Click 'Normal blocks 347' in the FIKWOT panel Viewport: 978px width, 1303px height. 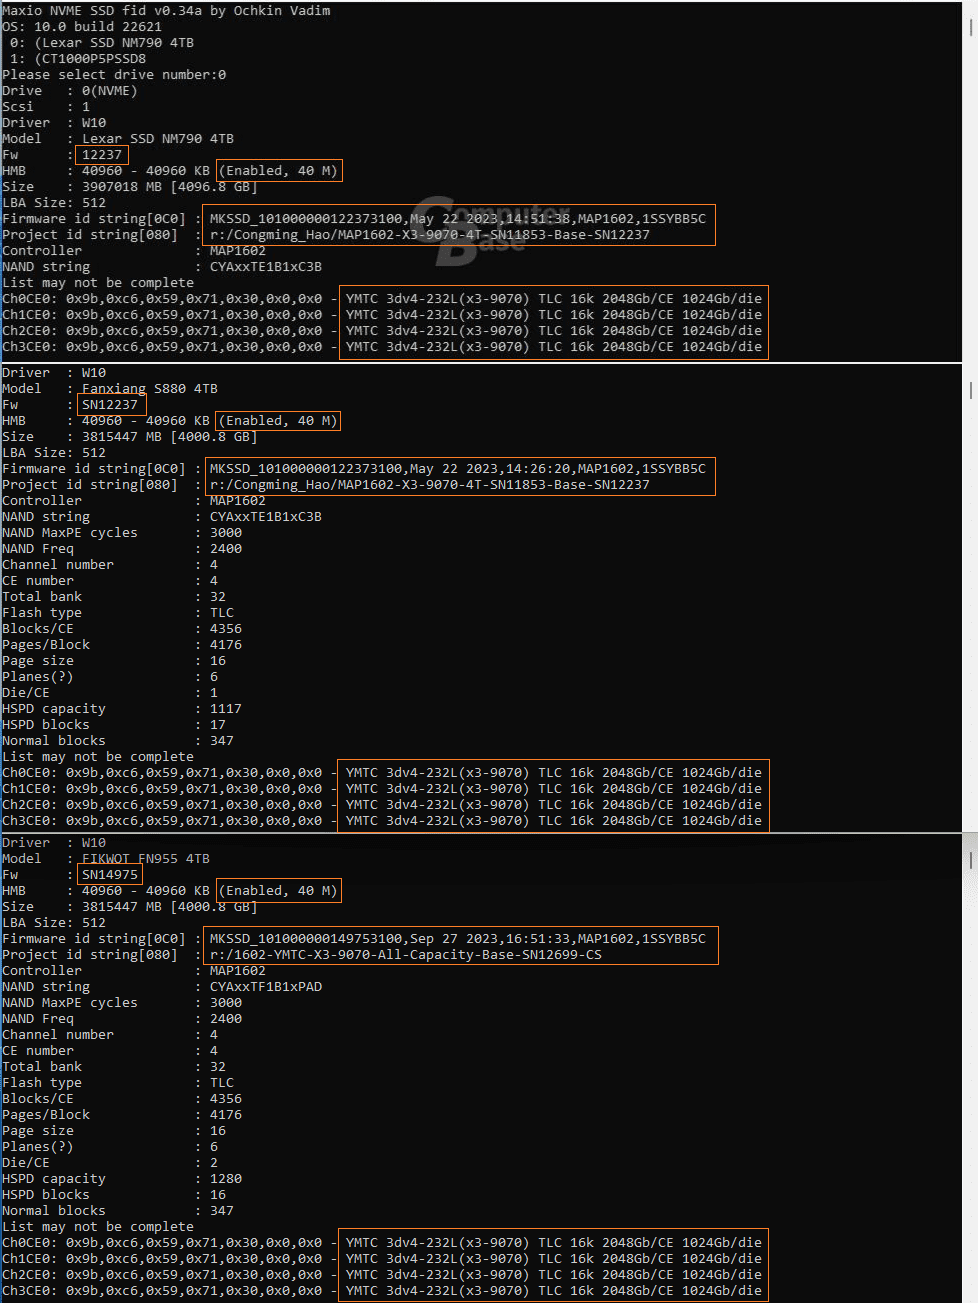pyautogui.click(x=118, y=1211)
